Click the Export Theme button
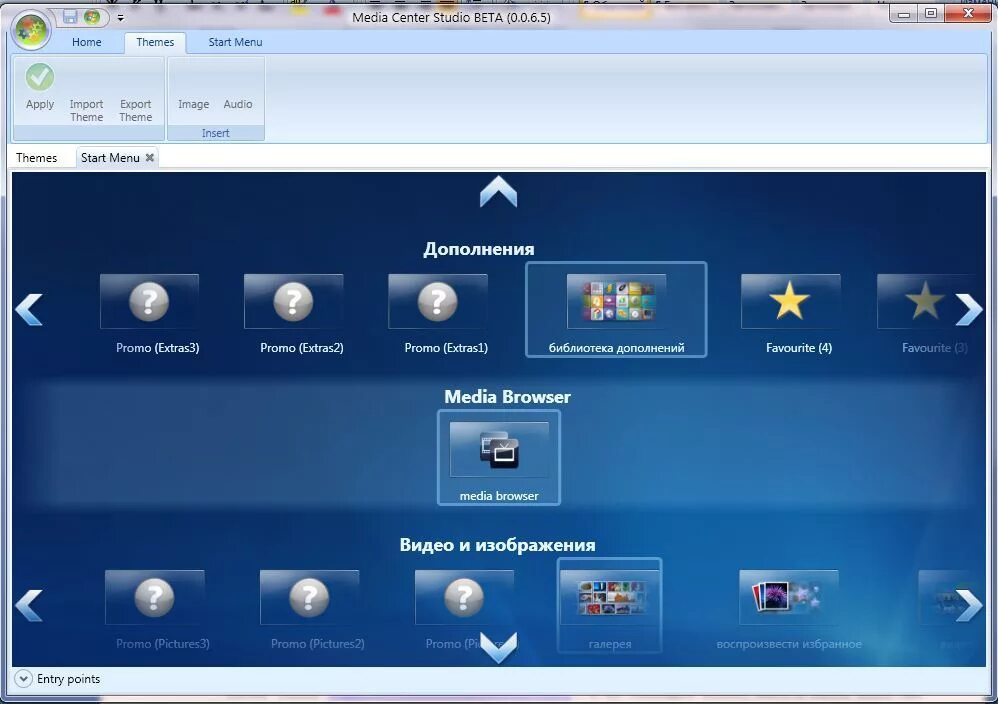The width and height of the screenshot is (998, 704). pos(136,110)
